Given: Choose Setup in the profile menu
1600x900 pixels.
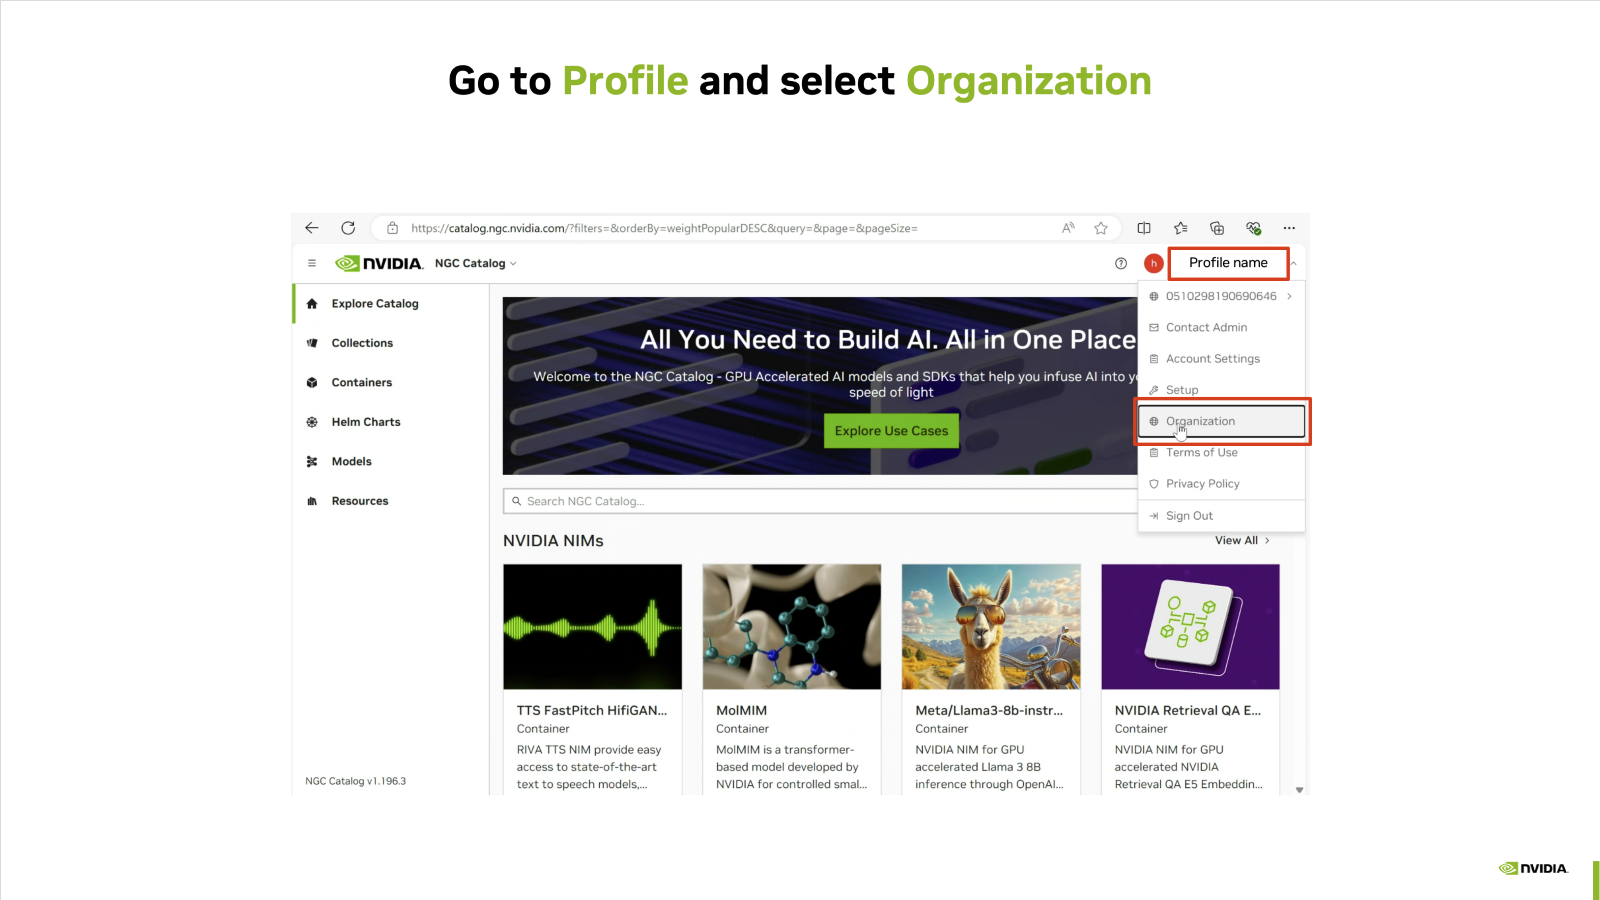Looking at the screenshot, I should [1221, 389].
